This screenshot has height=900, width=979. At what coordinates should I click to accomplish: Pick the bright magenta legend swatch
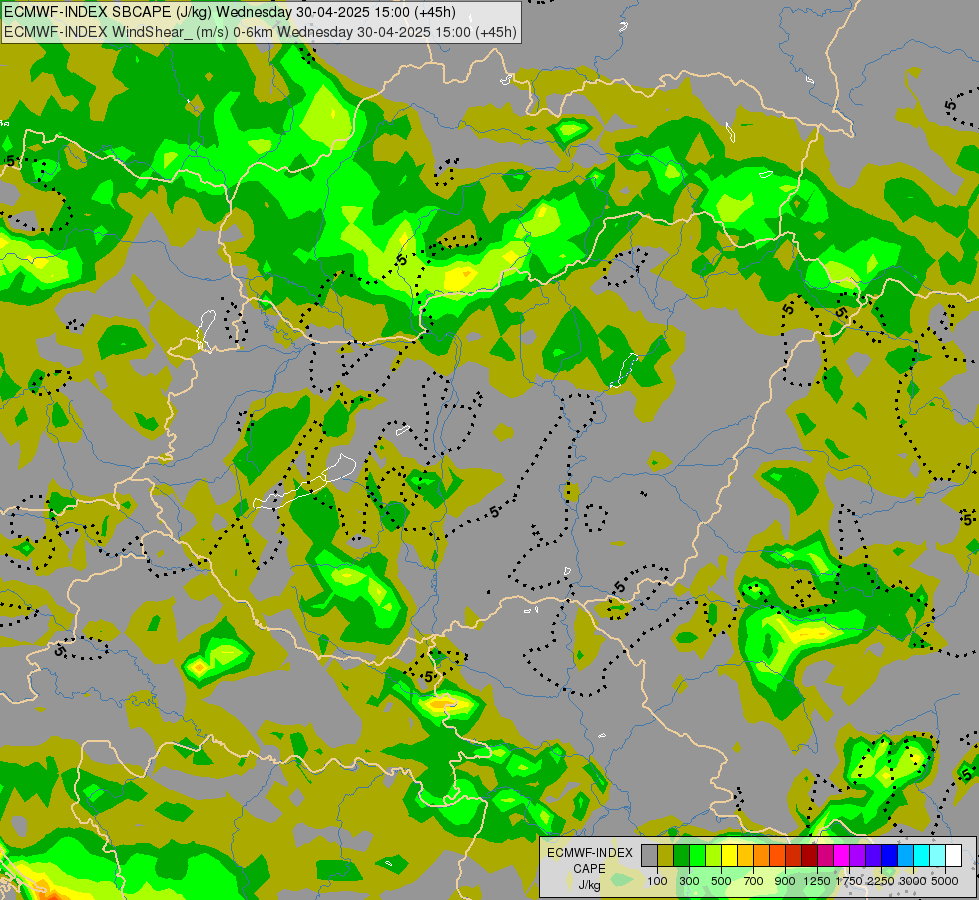click(x=841, y=855)
